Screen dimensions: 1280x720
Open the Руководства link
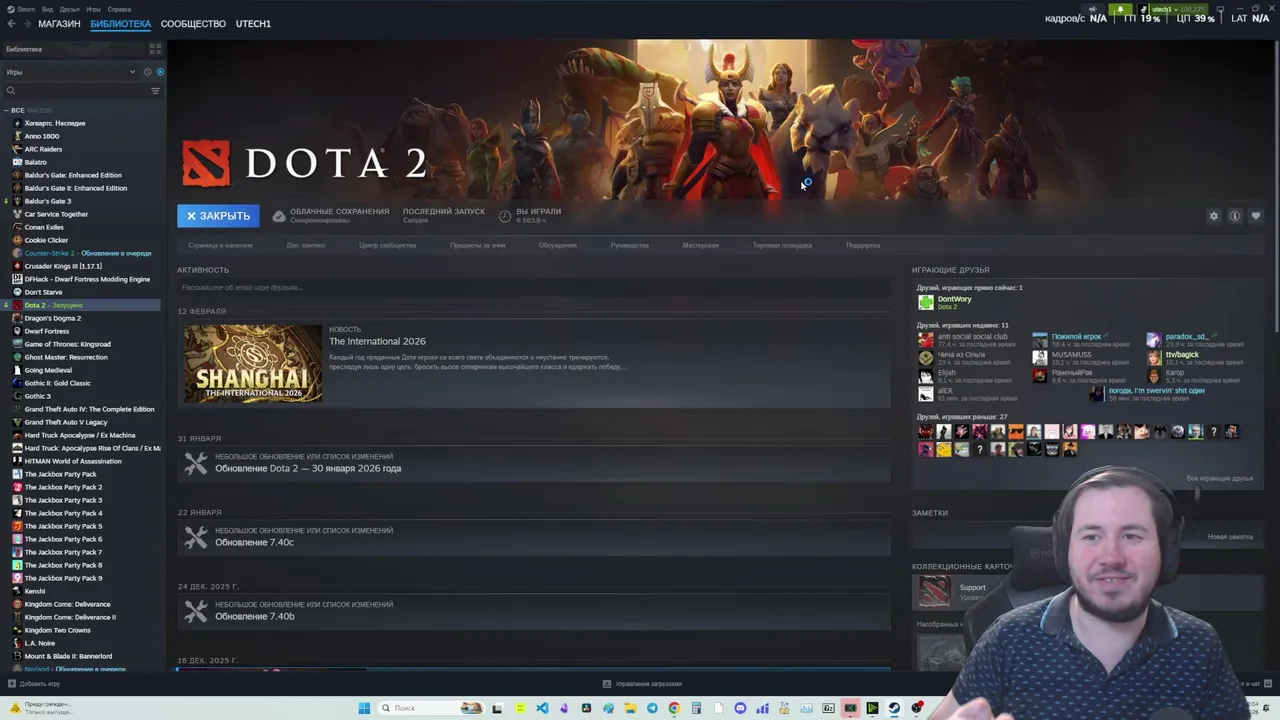coord(629,245)
